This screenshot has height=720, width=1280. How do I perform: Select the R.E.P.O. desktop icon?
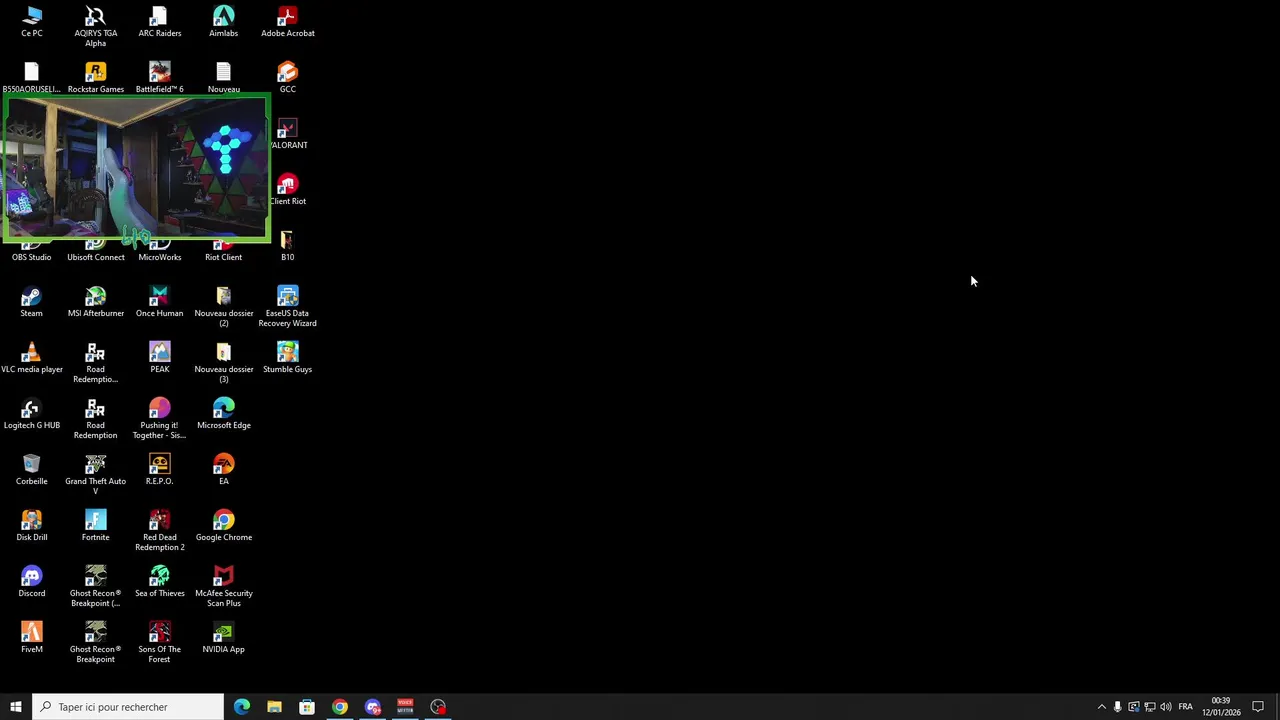160,469
